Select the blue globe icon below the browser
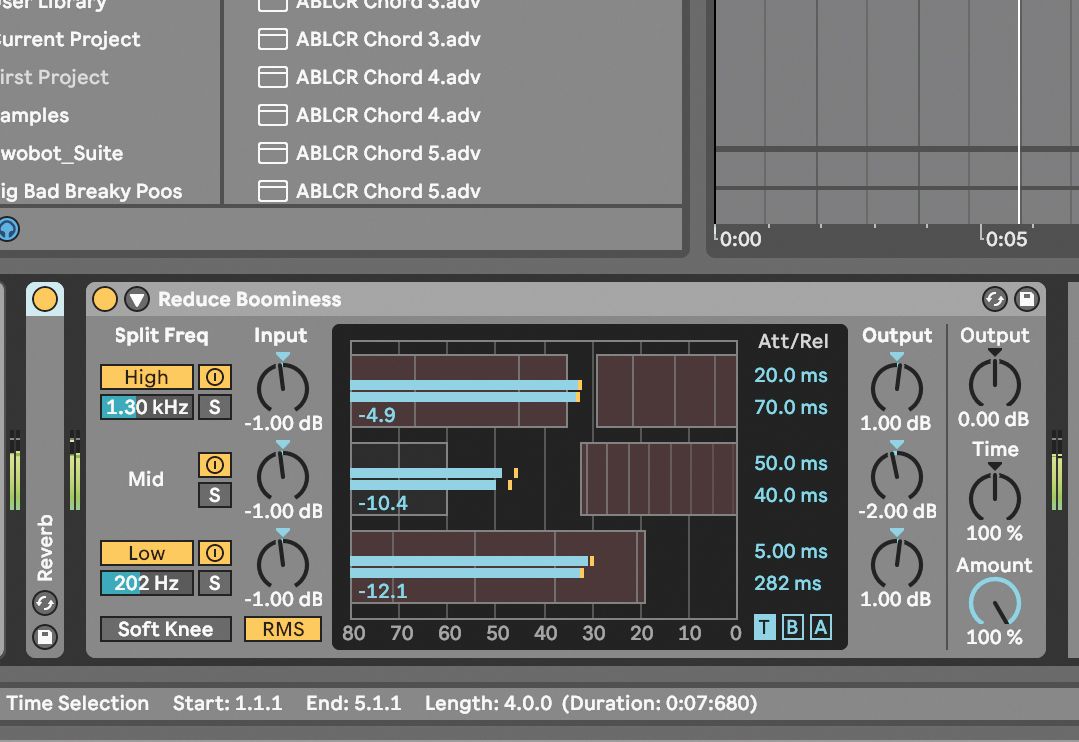 tap(10, 230)
